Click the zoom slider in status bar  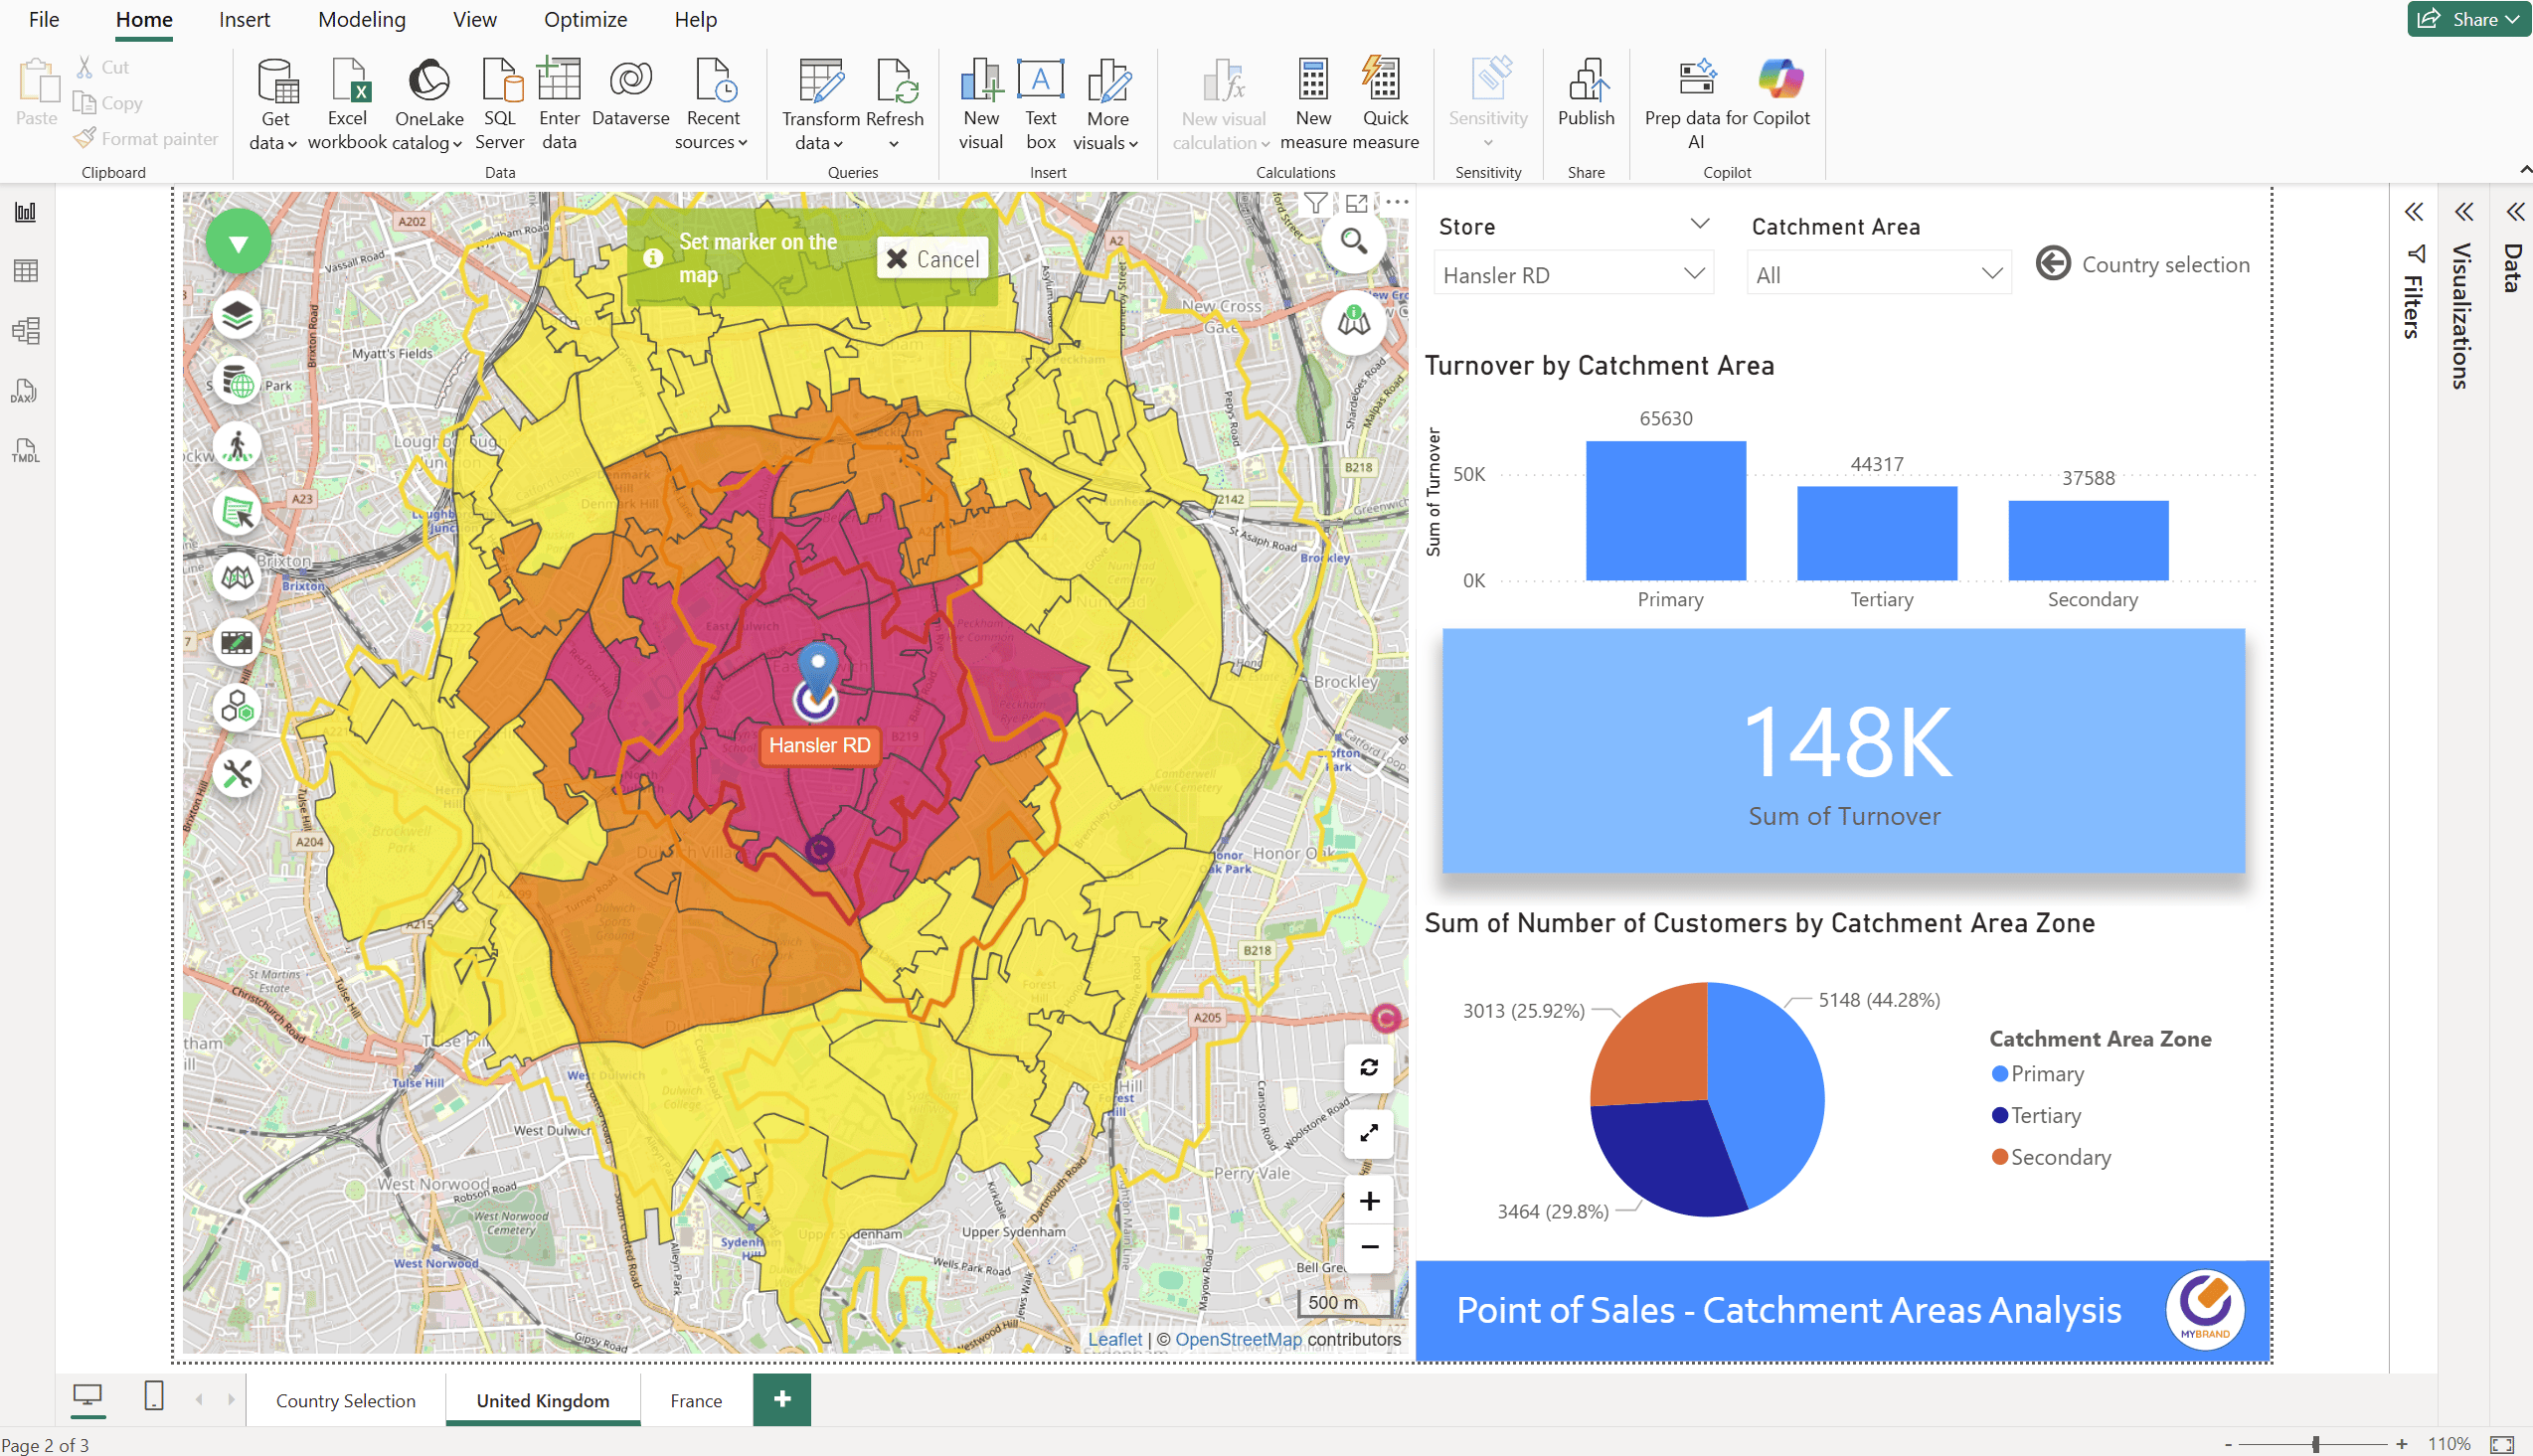tap(2315, 1444)
